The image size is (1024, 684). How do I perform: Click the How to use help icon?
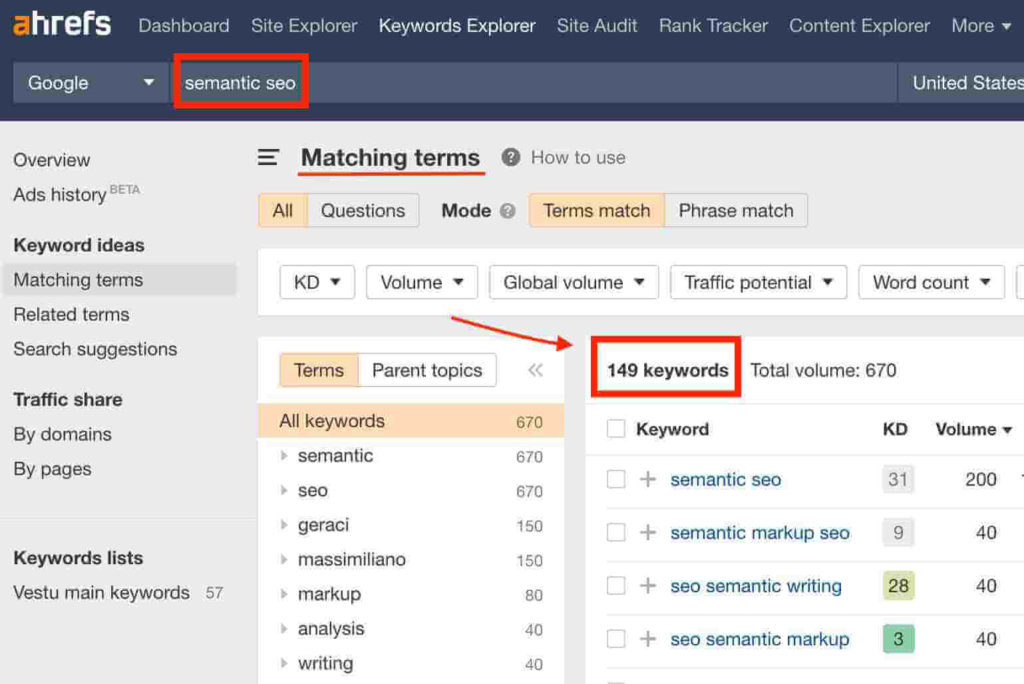[x=510, y=157]
